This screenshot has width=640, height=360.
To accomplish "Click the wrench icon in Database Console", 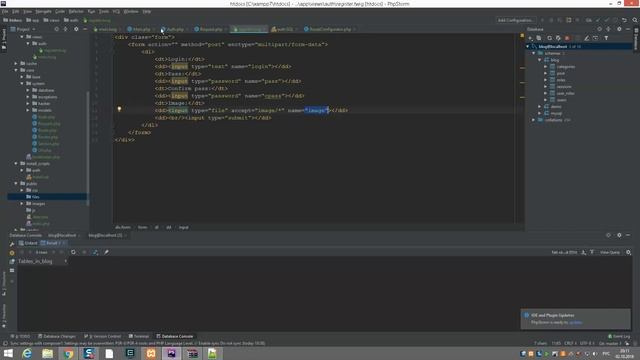I will click(12, 244).
